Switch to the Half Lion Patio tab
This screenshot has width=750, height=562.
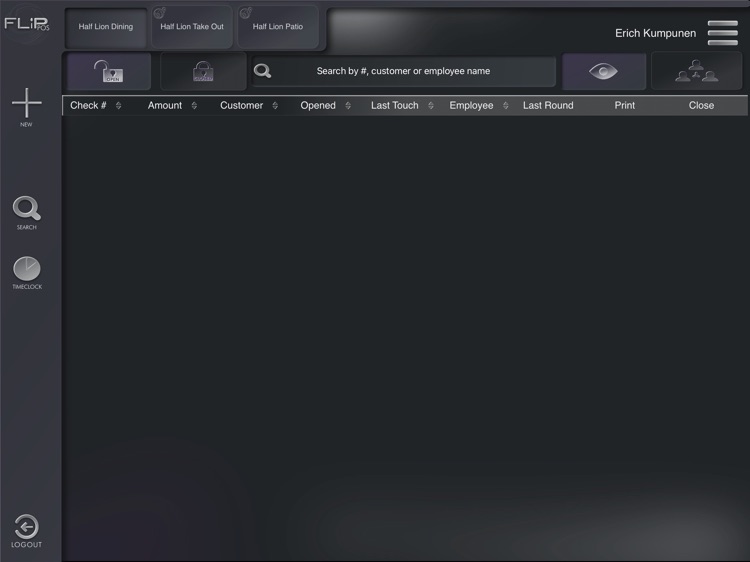pyautogui.click(x=278, y=27)
